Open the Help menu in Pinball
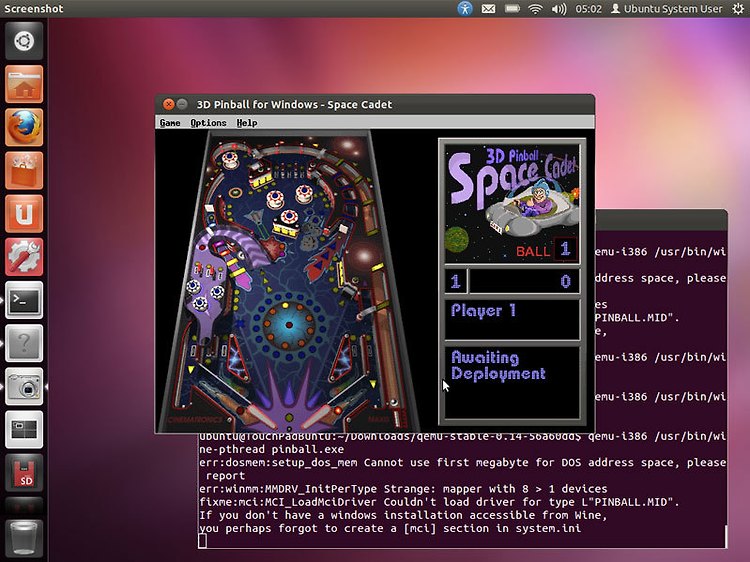This screenshot has width=750, height=562. 247,123
